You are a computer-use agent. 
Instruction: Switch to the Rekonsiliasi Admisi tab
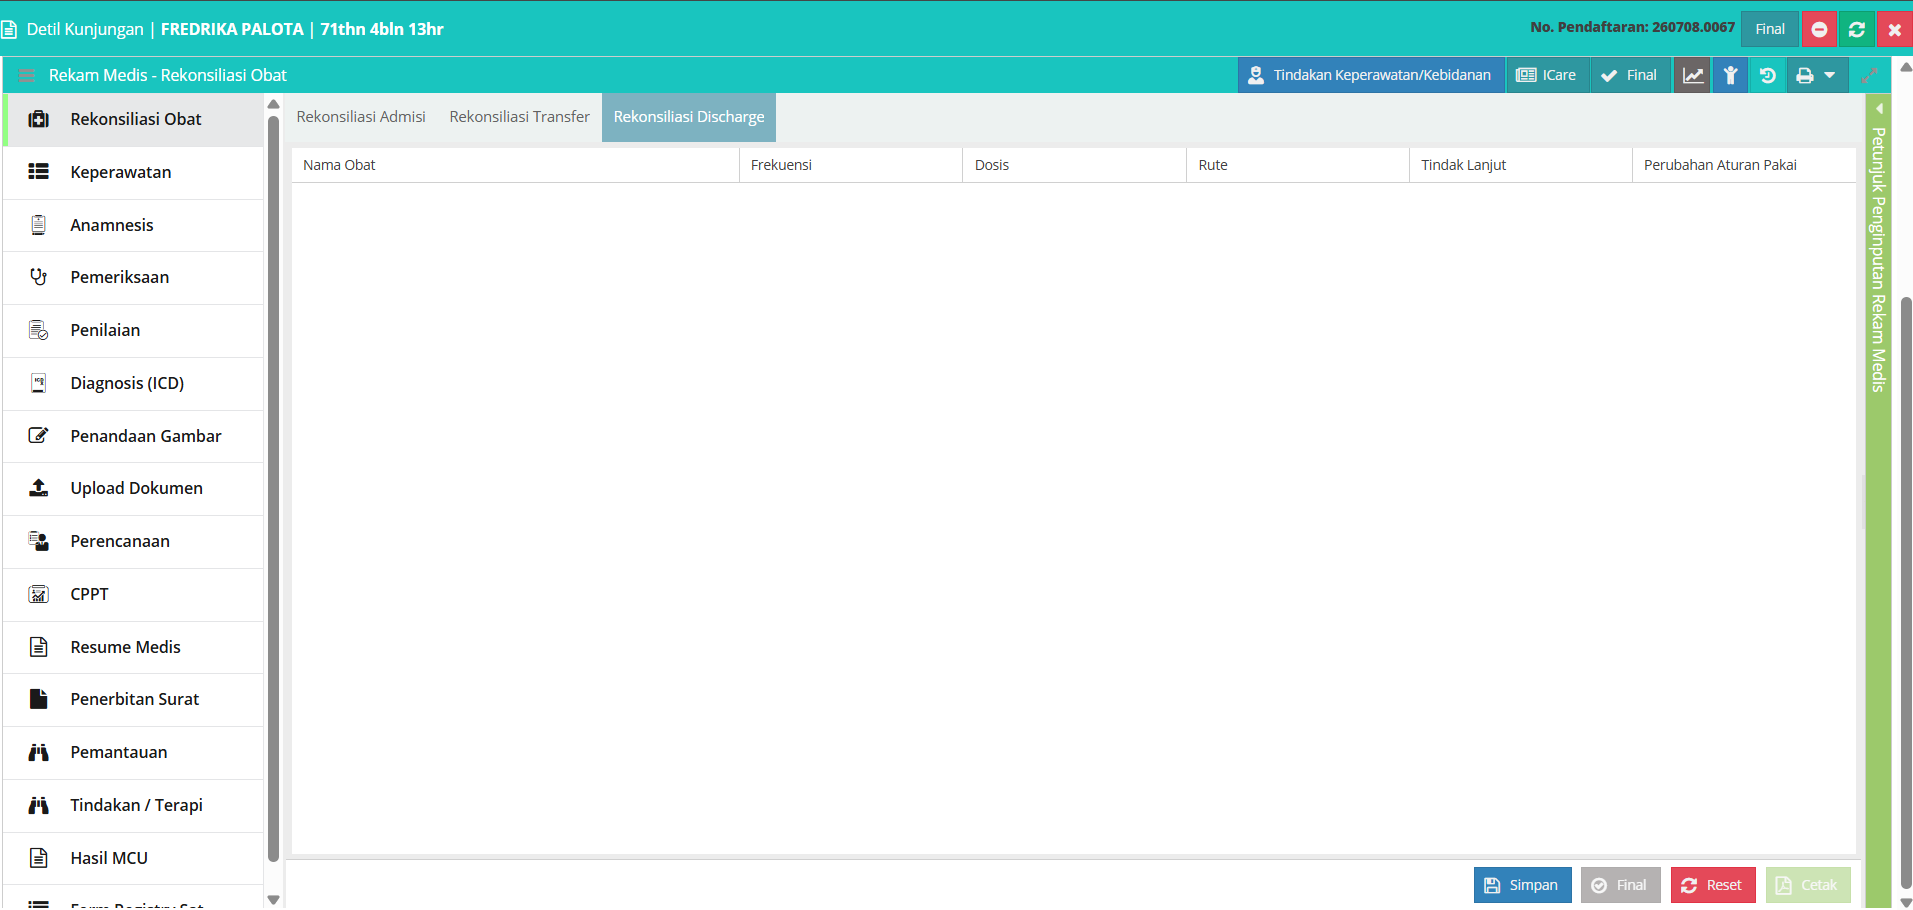(x=361, y=117)
